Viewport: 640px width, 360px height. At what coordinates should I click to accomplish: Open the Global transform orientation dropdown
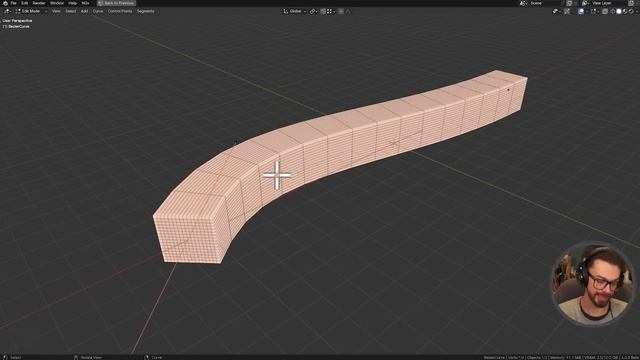click(x=294, y=11)
